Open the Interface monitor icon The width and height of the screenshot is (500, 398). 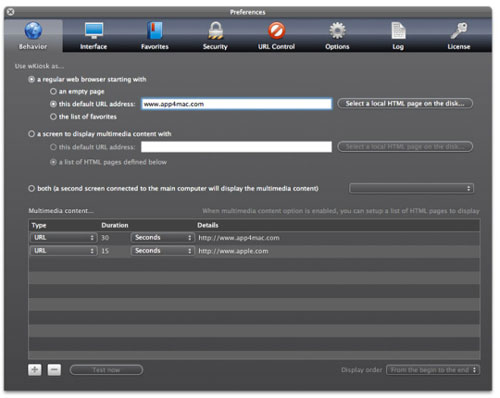point(94,30)
